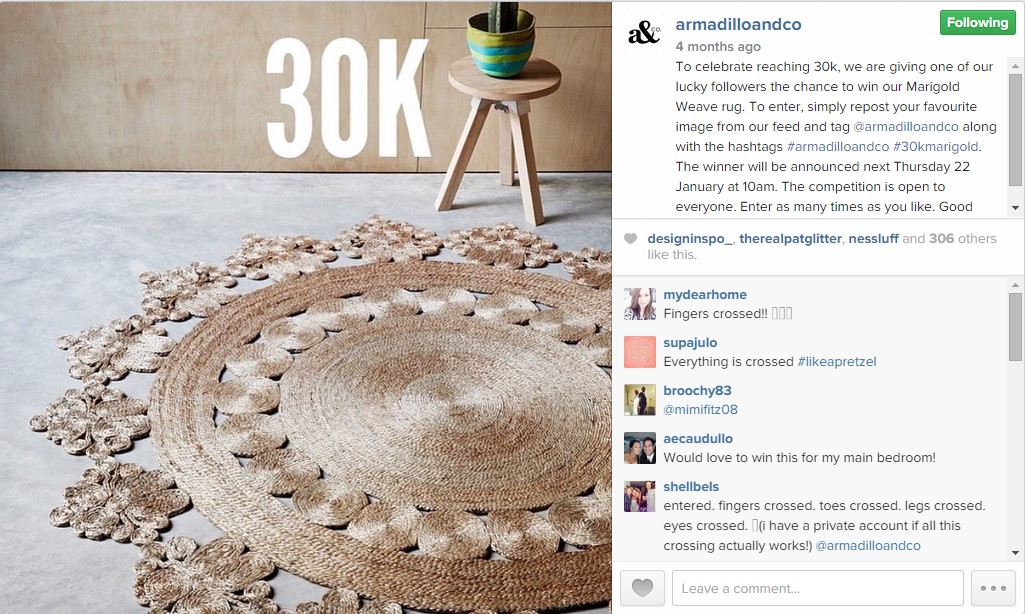Click the heart like button beside comment box

coord(642,588)
